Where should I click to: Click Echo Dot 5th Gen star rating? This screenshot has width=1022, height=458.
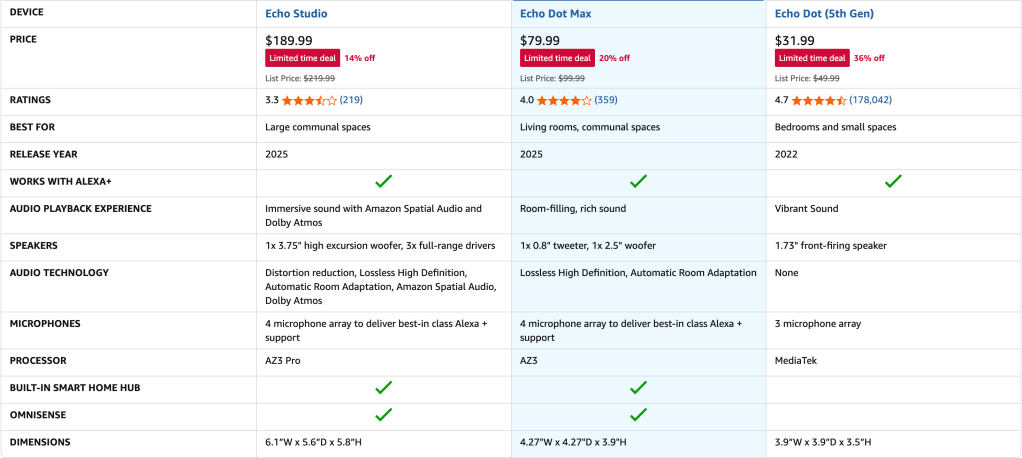point(819,101)
